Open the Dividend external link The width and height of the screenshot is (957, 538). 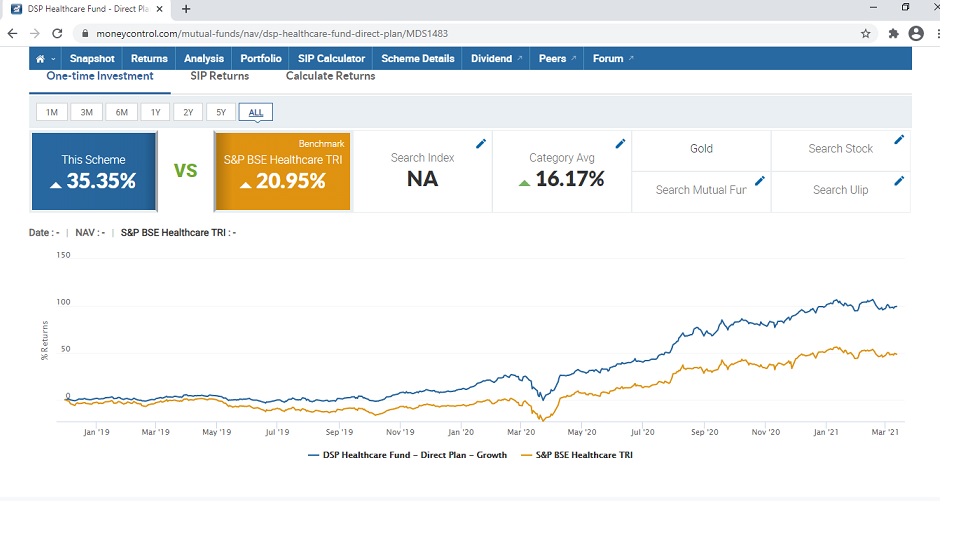click(496, 59)
